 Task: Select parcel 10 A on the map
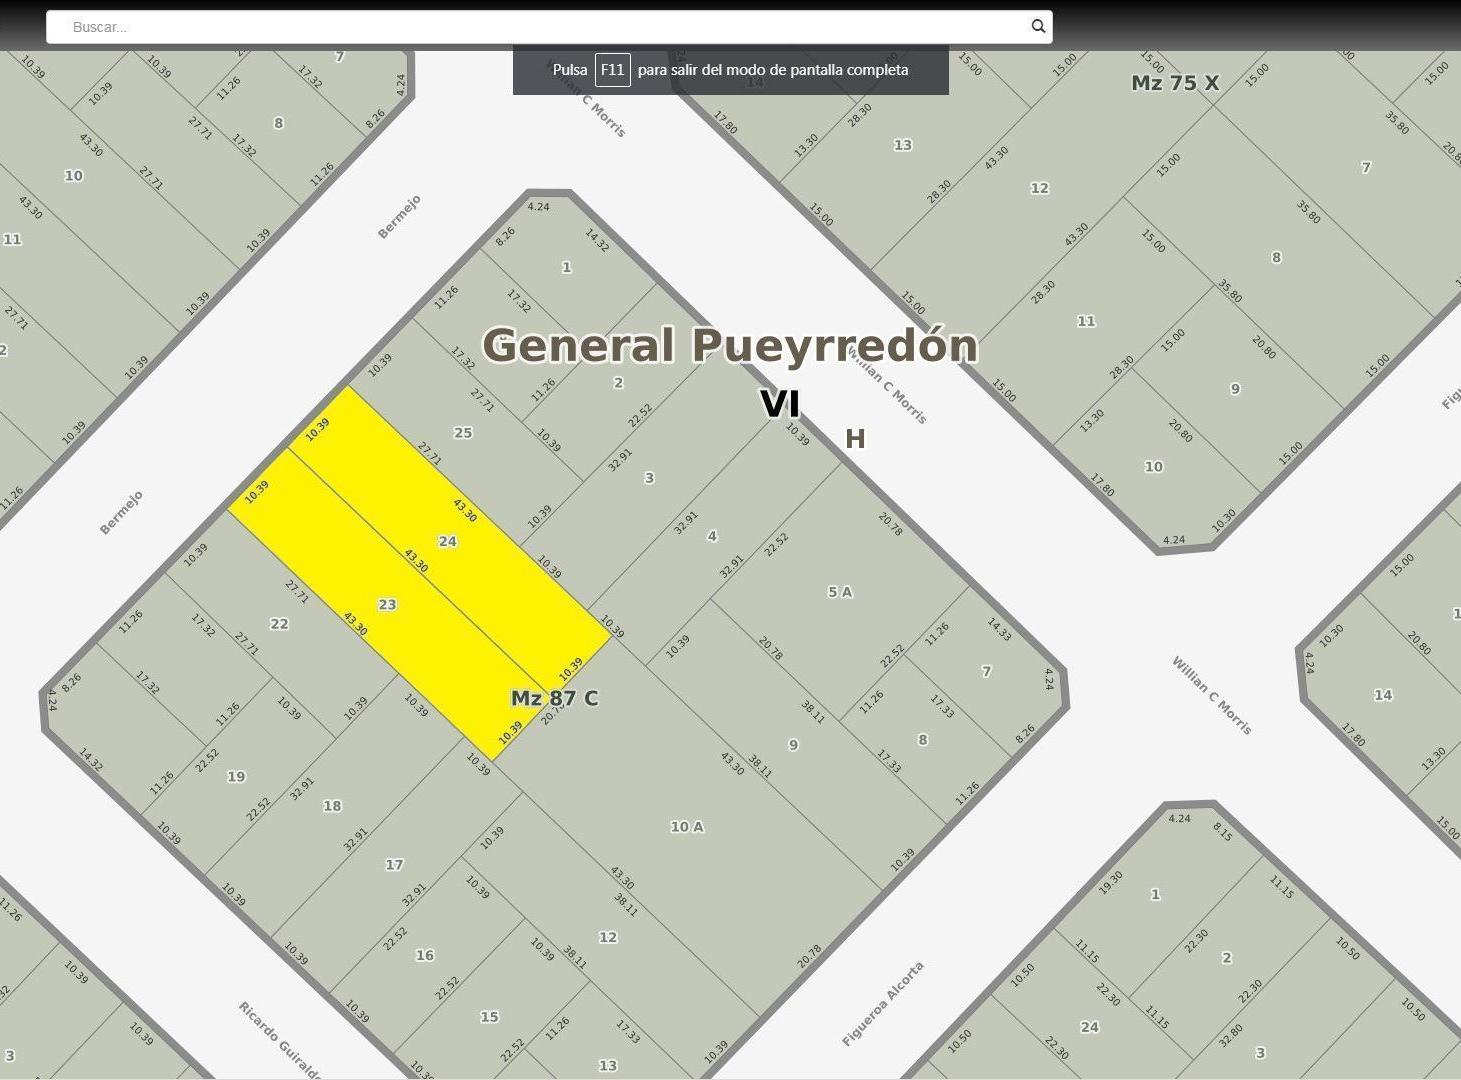click(687, 826)
